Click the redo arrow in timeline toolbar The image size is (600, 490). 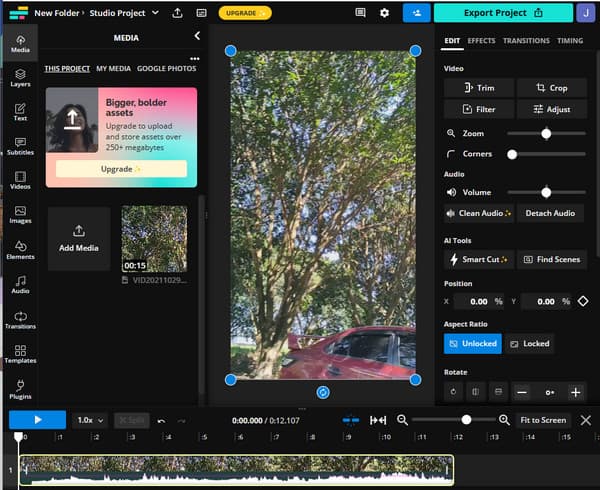click(x=181, y=421)
